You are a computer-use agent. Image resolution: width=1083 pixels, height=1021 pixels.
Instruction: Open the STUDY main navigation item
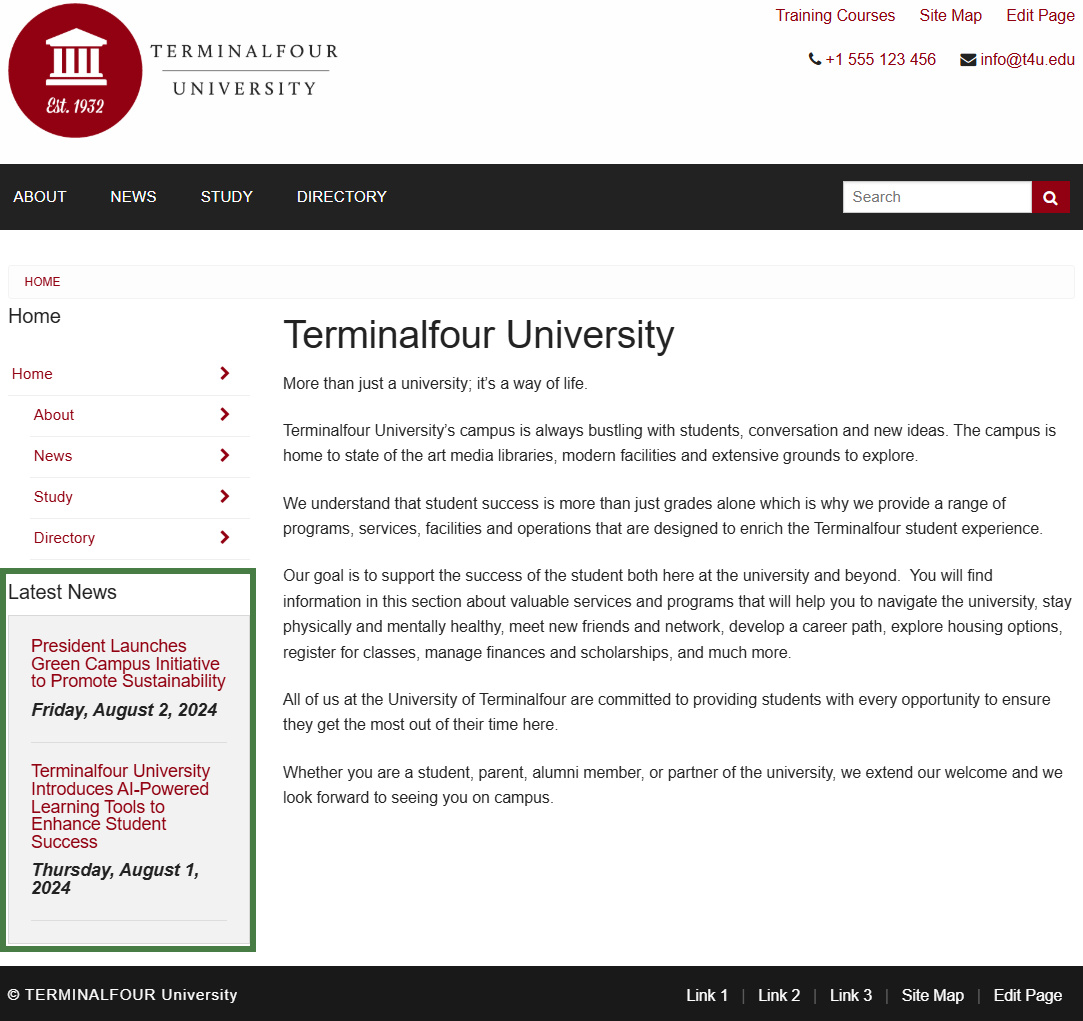point(226,197)
